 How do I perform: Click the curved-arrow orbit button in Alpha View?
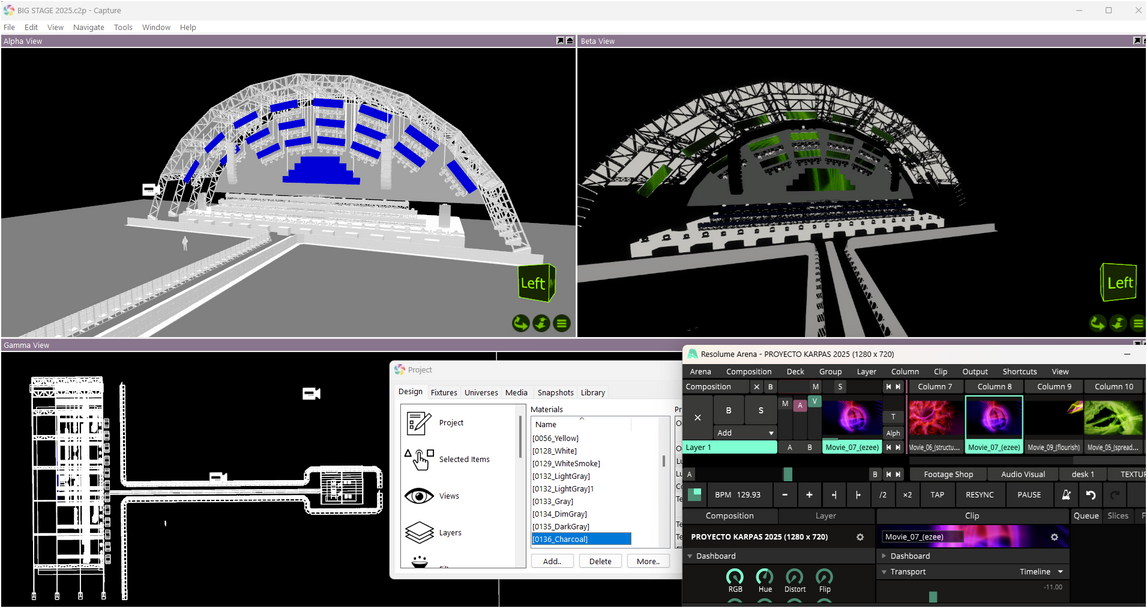point(520,323)
